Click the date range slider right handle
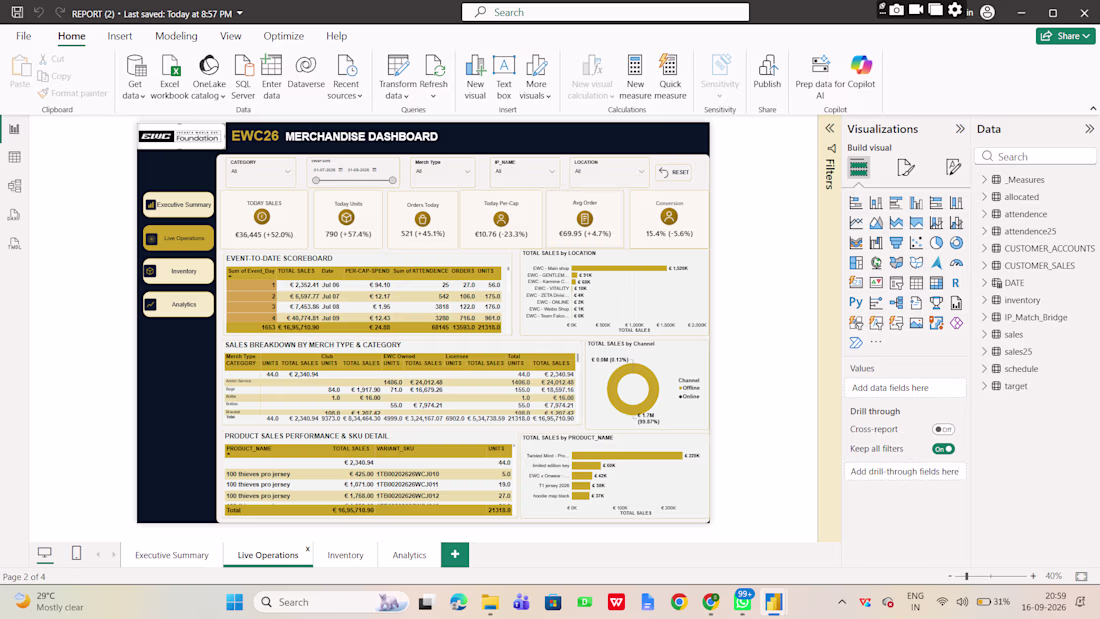 [x=392, y=180]
